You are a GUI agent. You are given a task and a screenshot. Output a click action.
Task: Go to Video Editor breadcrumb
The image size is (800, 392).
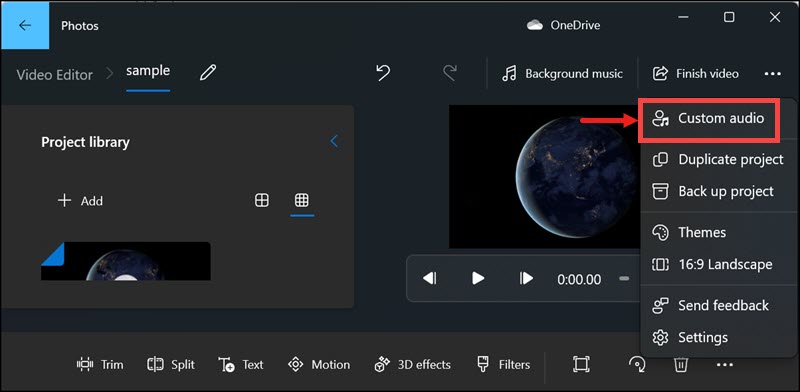click(x=55, y=75)
